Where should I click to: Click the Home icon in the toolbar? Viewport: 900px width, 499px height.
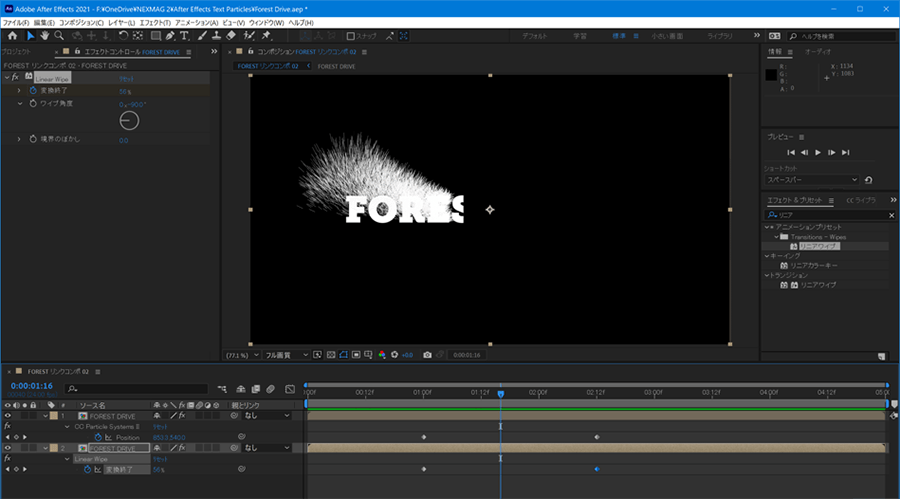pyautogui.click(x=12, y=36)
